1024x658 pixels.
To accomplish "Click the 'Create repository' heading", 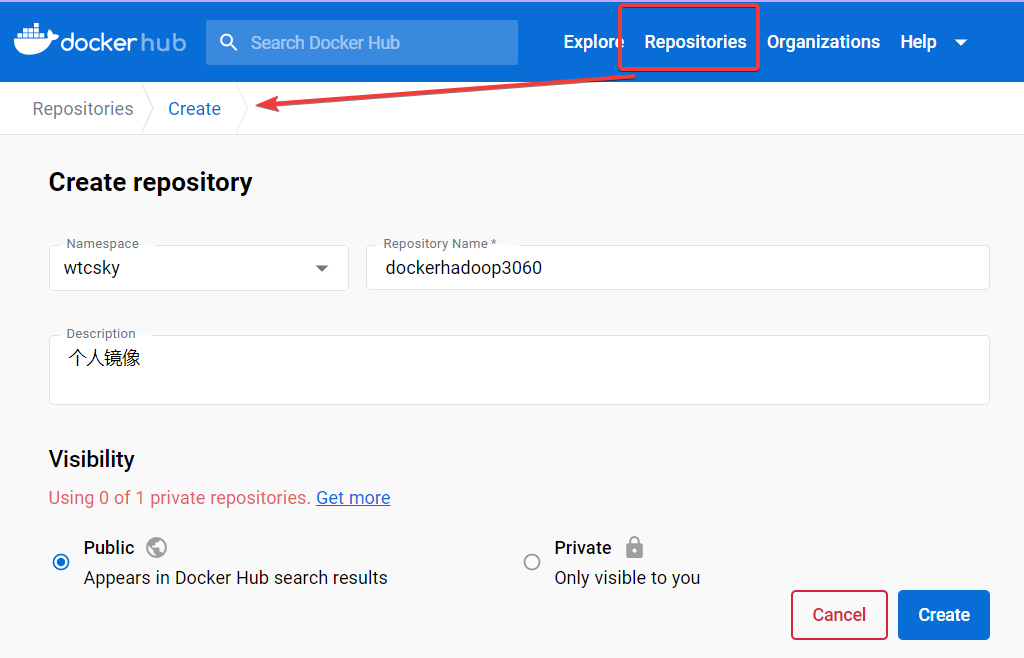I will [x=150, y=182].
